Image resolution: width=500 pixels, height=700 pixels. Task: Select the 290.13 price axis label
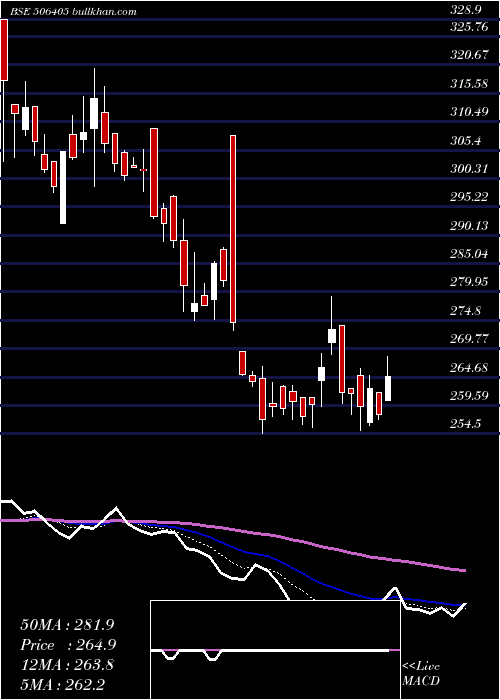click(470, 226)
